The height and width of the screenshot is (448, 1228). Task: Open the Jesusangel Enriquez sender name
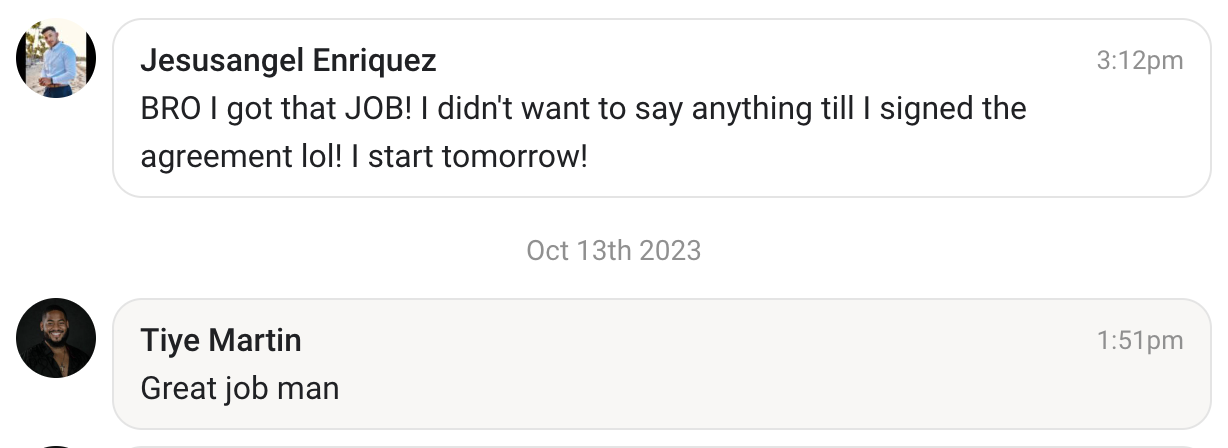coord(288,61)
